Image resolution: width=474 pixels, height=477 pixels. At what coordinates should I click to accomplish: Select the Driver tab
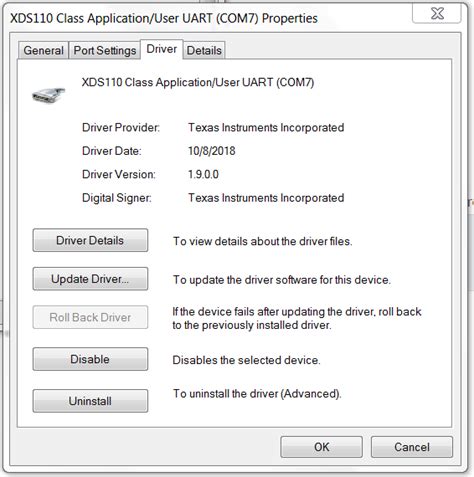(x=162, y=49)
